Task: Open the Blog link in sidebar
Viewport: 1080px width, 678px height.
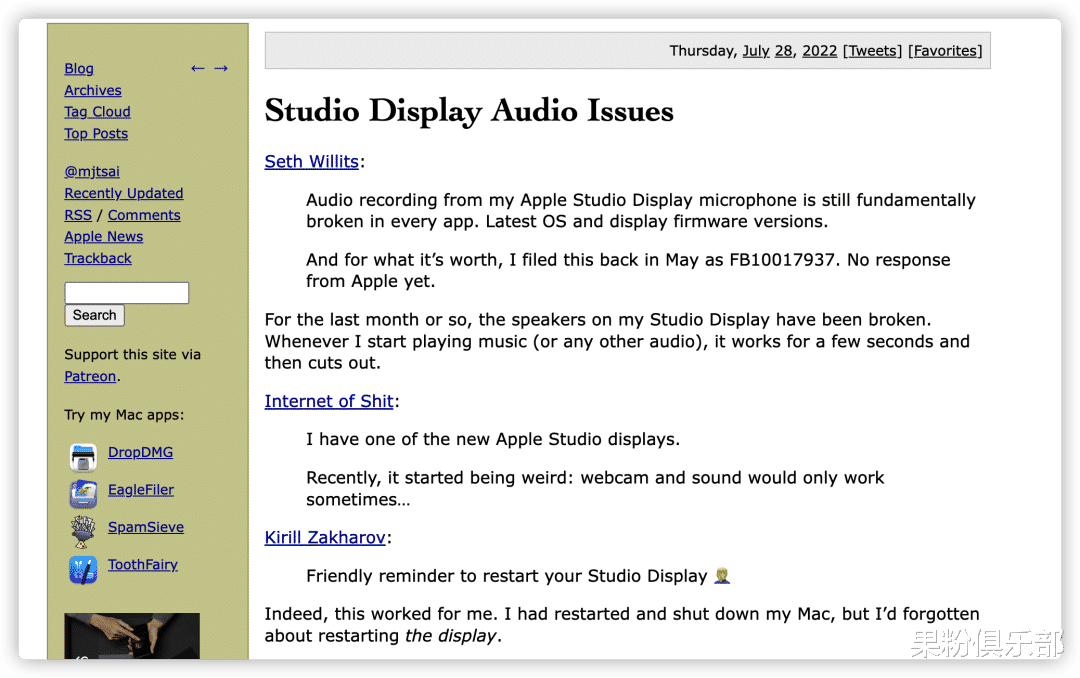Action: 79,68
